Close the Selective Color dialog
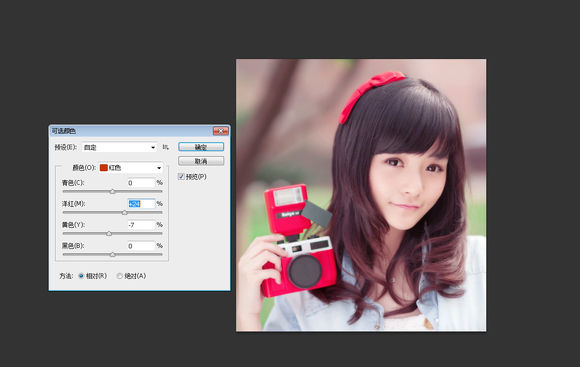 tap(221, 131)
